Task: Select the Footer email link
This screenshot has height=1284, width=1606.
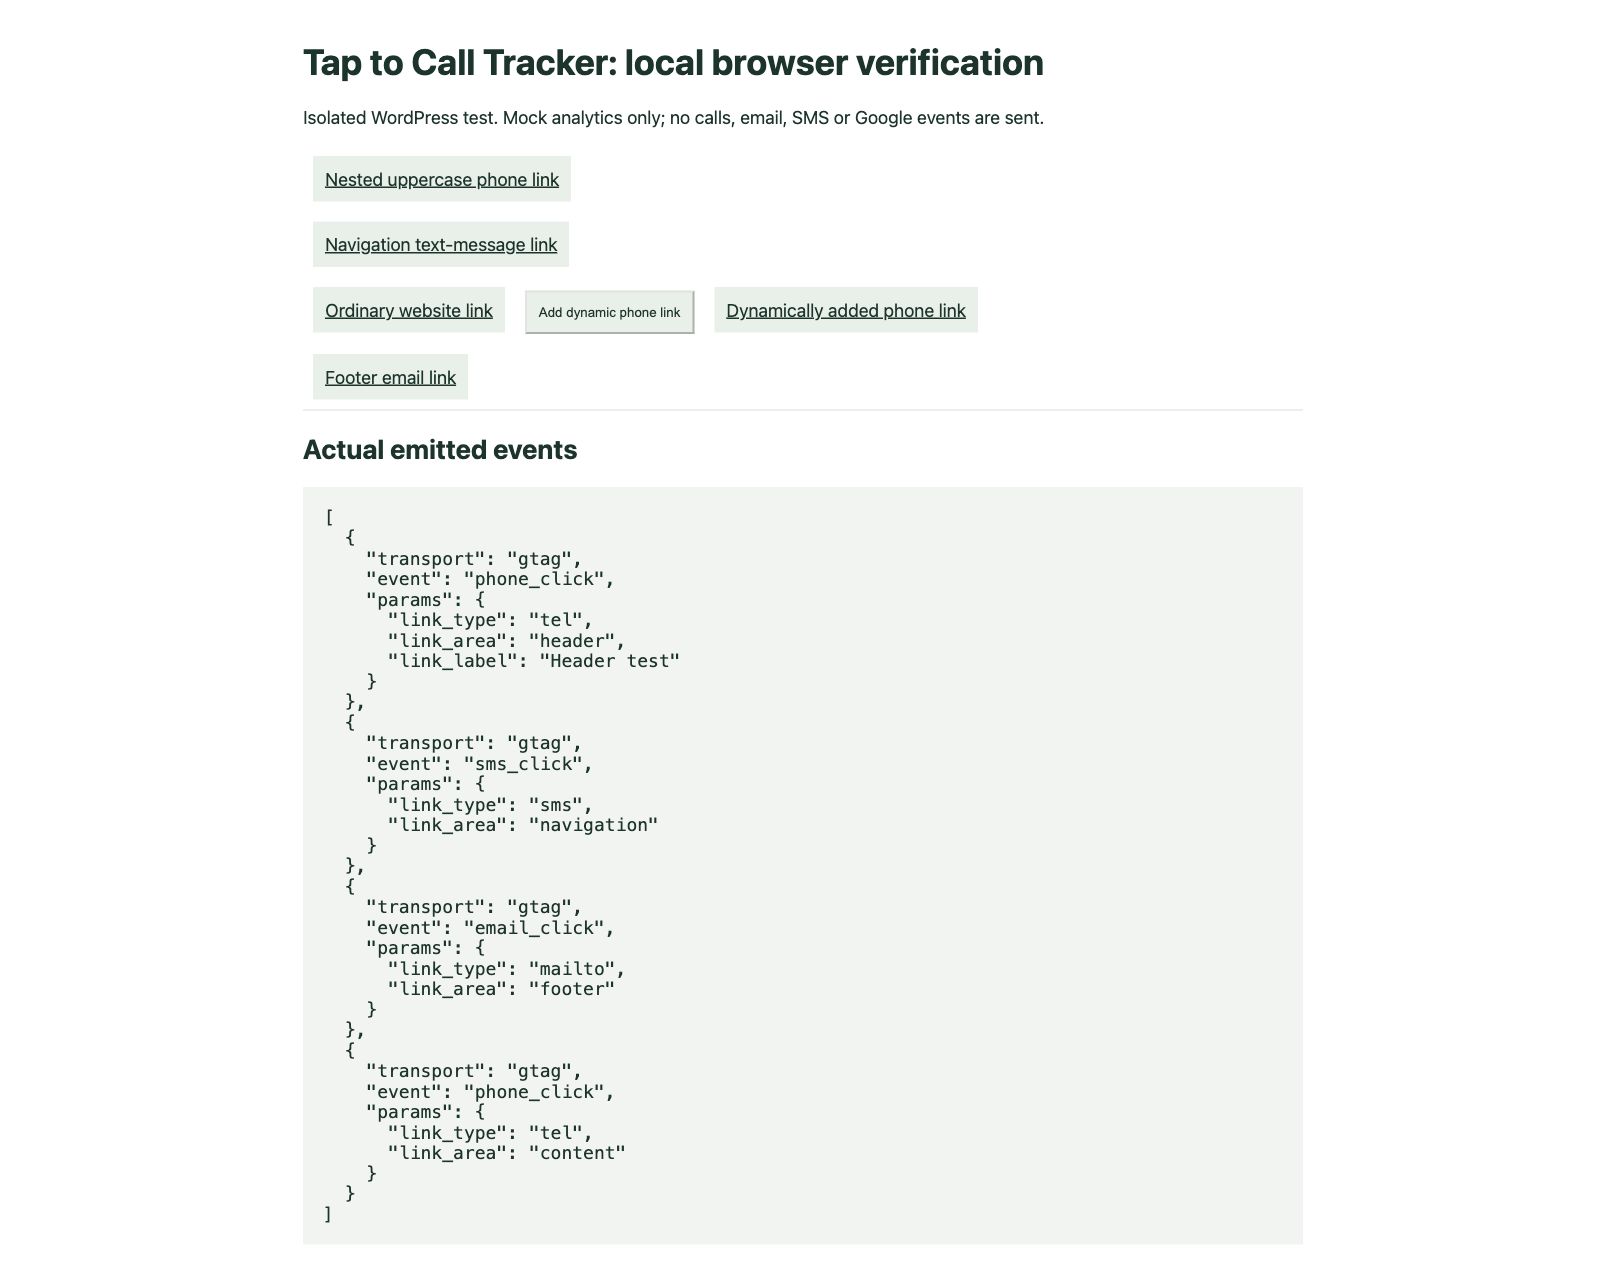Action: pyautogui.click(x=390, y=377)
